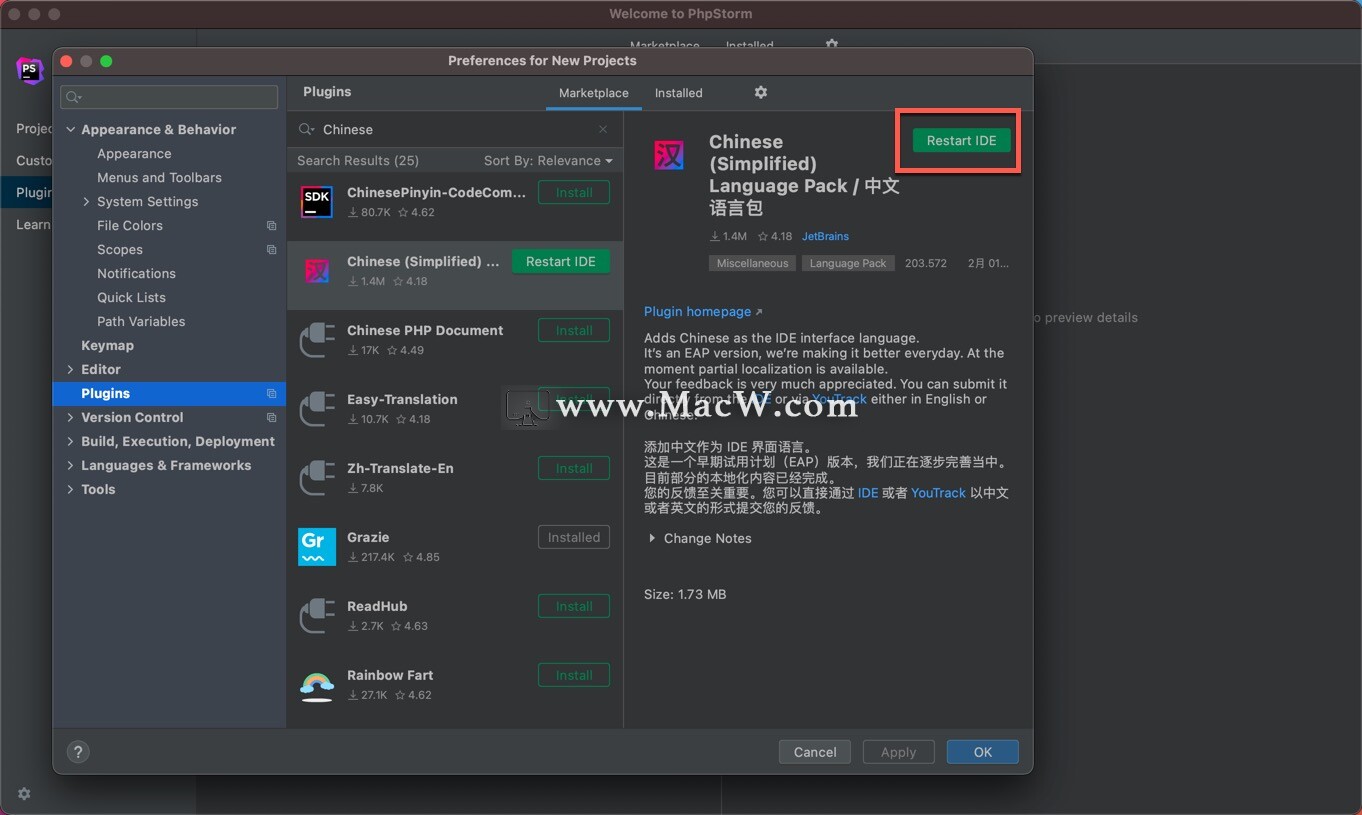Install Zh-Translate-En plugin
This screenshot has width=1362, height=815.
click(x=574, y=469)
